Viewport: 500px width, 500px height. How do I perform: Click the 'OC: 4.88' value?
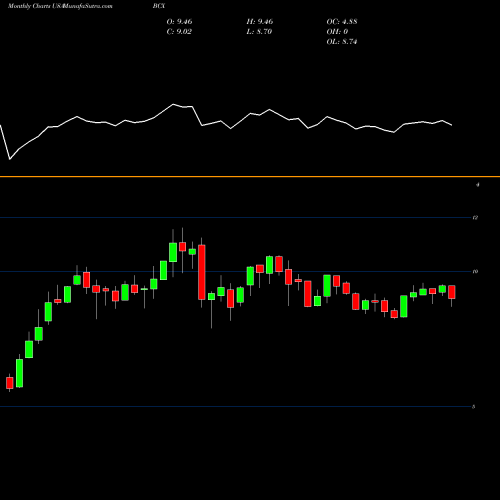click(342, 22)
